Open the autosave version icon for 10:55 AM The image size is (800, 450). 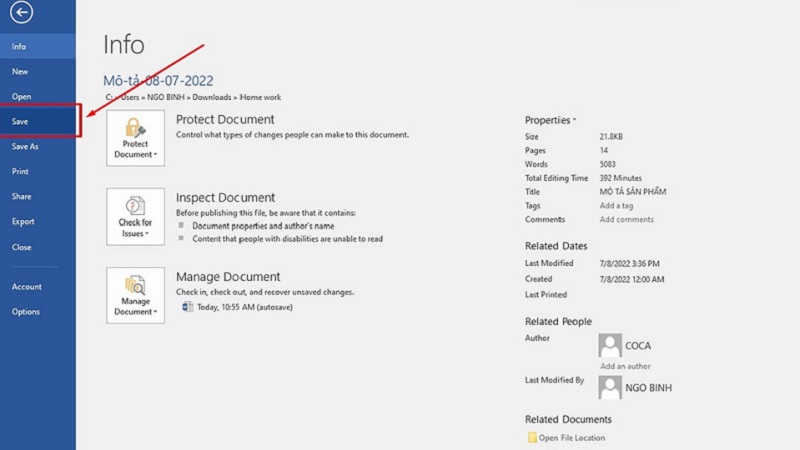pos(187,307)
